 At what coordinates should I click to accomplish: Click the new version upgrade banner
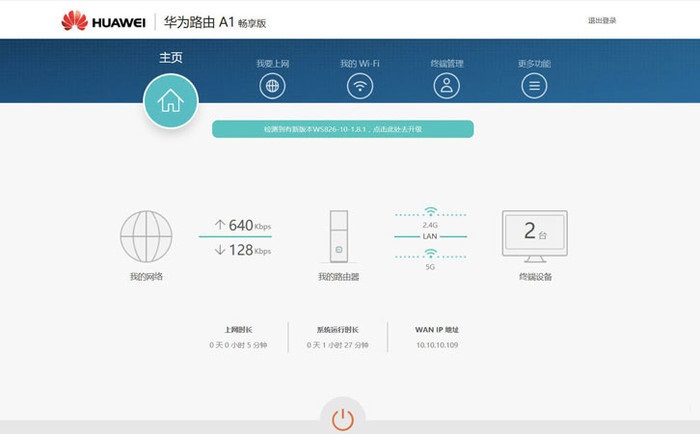342,129
